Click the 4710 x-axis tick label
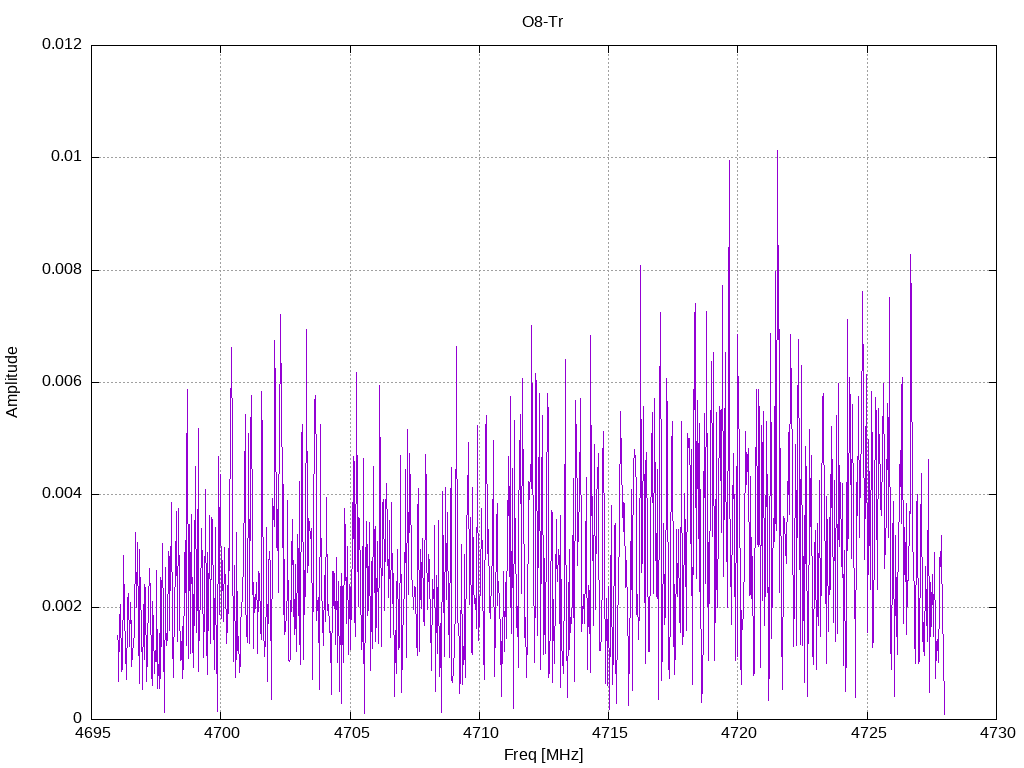Image resolution: width=1024 pixels, height=768 pixels. pyautogui.click(x=480, y=733)
